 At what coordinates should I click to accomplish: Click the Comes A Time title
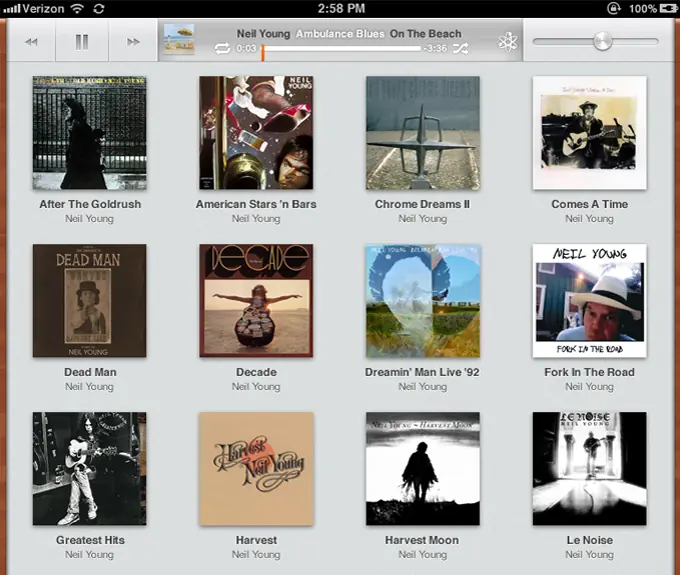coord(589,204)
